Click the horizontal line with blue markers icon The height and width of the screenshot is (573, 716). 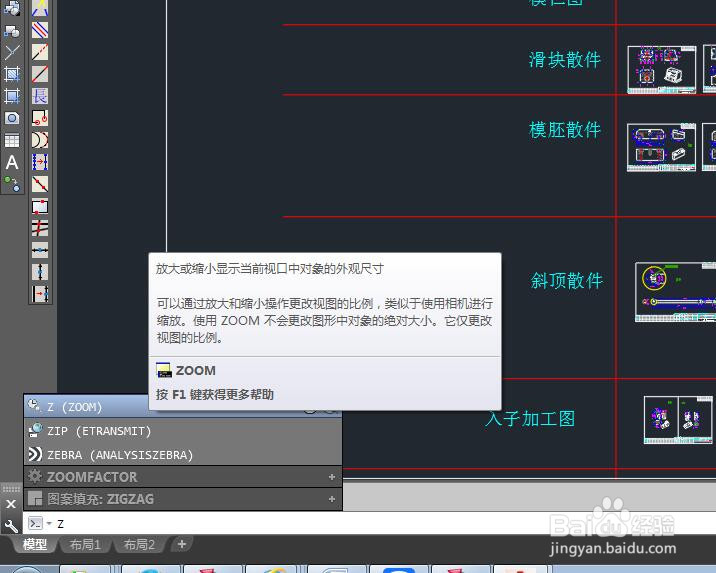[40, 250]
